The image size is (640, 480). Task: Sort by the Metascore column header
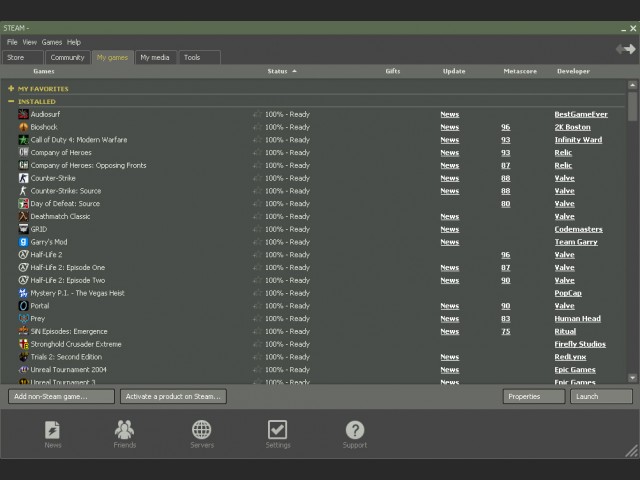pyautogui.click(x=520, y=71)
